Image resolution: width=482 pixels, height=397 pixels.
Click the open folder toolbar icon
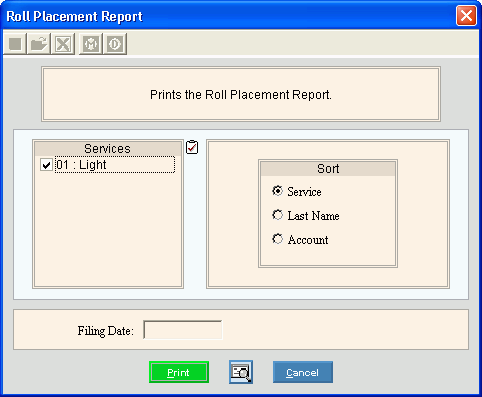click(39, 44)
